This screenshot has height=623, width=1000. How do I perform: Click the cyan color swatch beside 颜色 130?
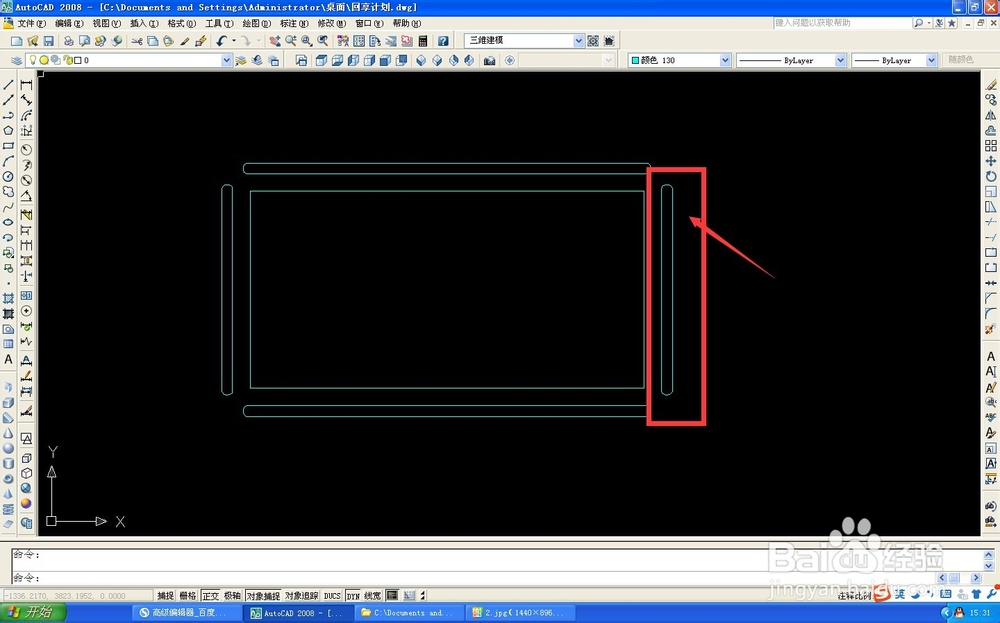click(x=635, y=60)
